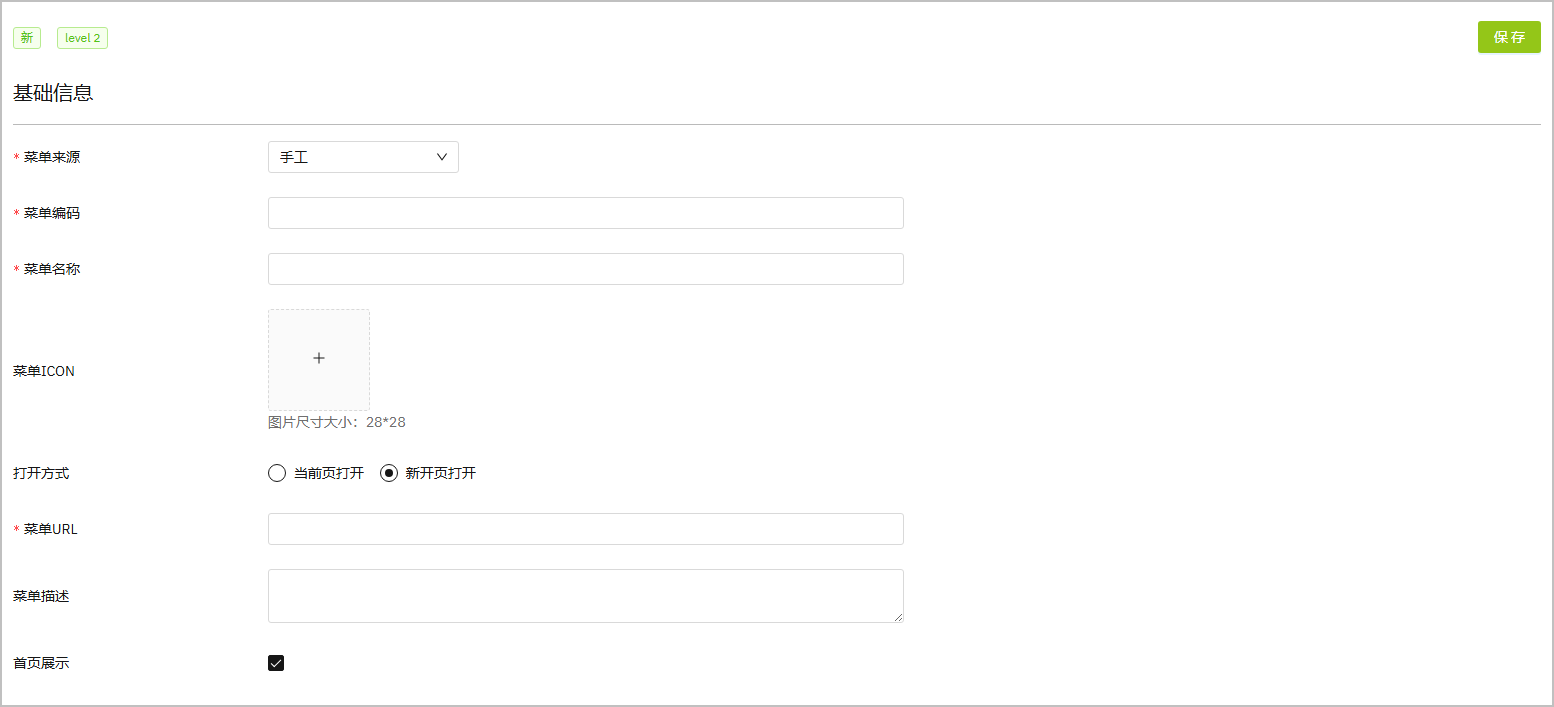Click the 图片尺寸大小 28*28 hint text

[337, 422]
